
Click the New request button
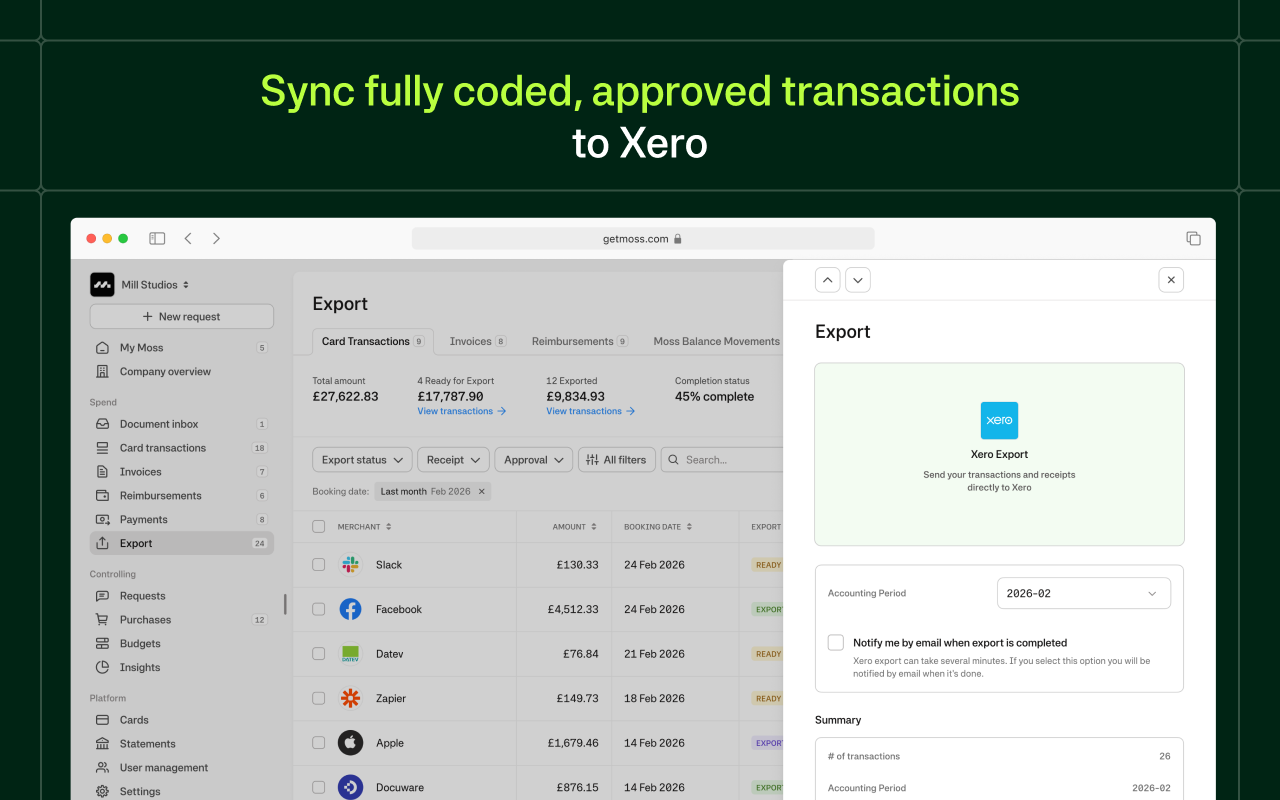coord(182,317)
